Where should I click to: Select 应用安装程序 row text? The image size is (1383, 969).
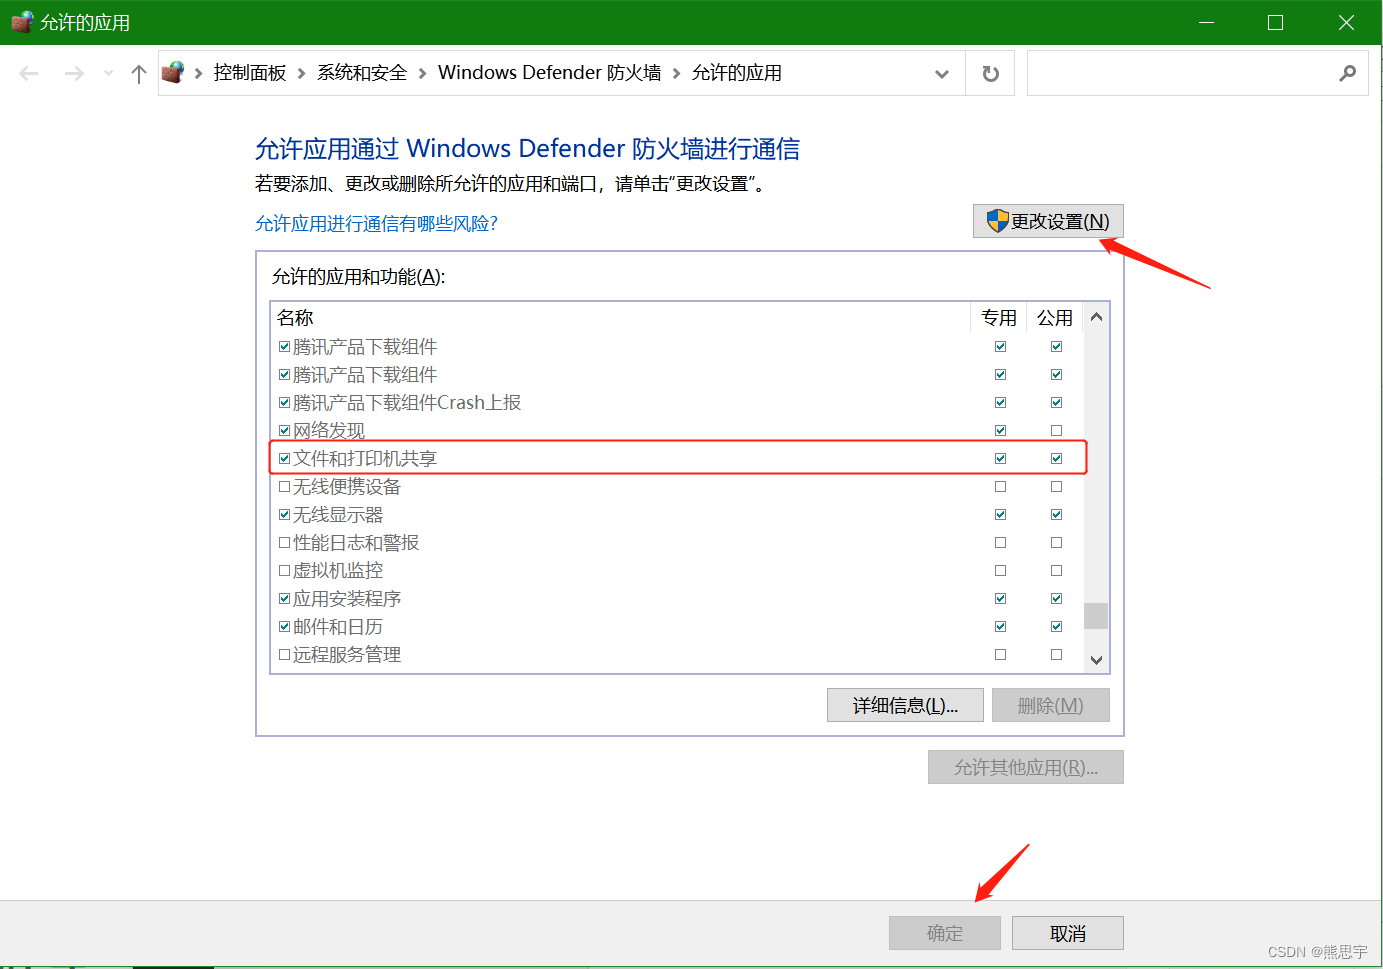pyautogui.click(x=347, y=599)
